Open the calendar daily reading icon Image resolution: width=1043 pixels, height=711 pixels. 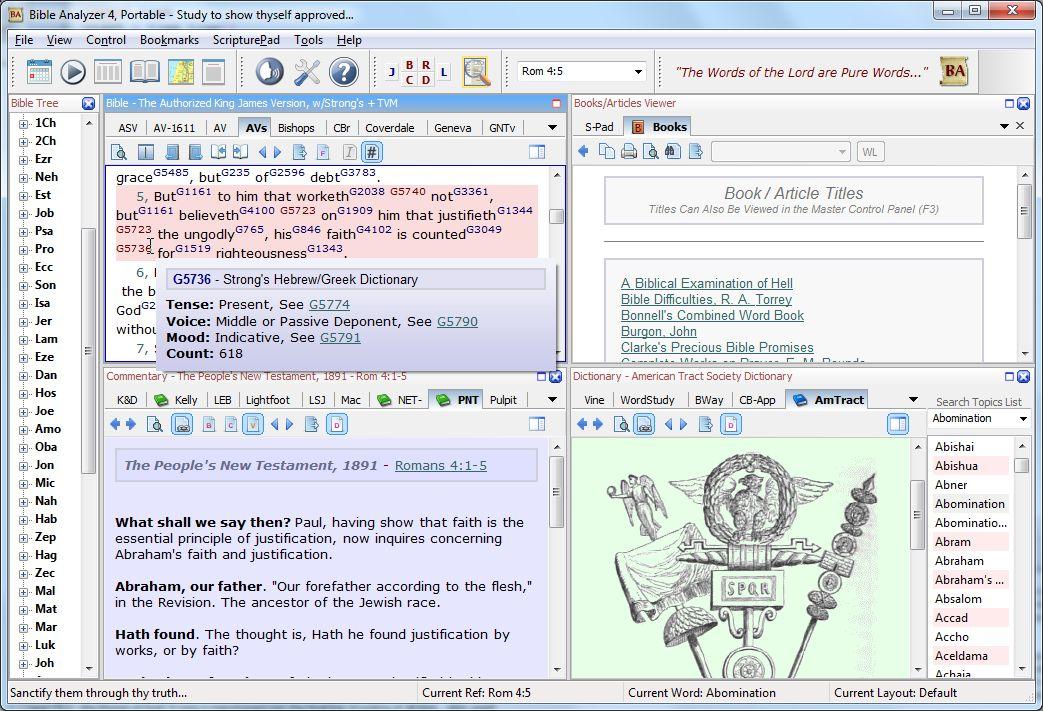tap(39, 72)
